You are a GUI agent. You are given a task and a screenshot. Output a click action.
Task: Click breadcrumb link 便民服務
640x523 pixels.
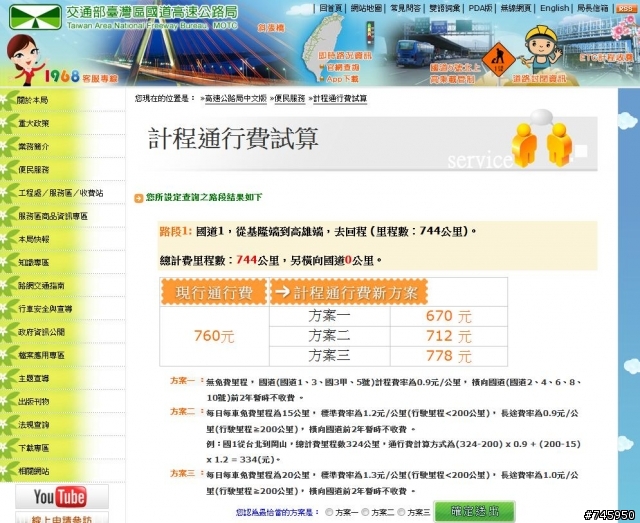point(289,99)
